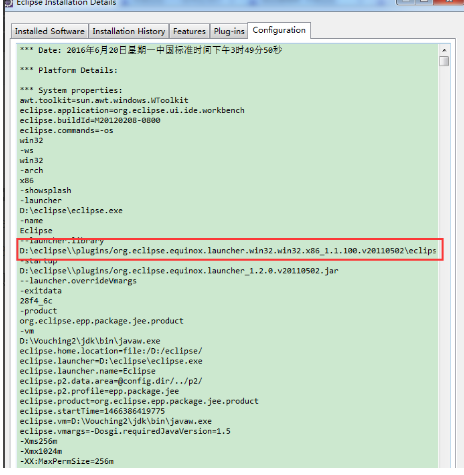Viewport: 464px width, 475px height.
Task: Click the 'x86' line
Action: 27,180
